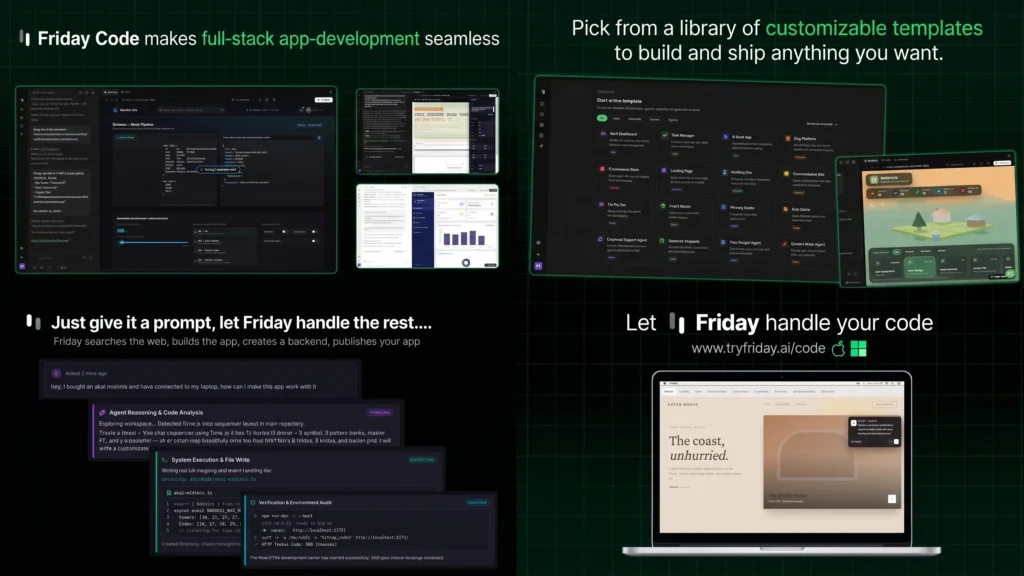Click the white square button on the arch photo
Image resolution: width=1024 pixels, height=576 pixels.
click(x=892, y=499)
